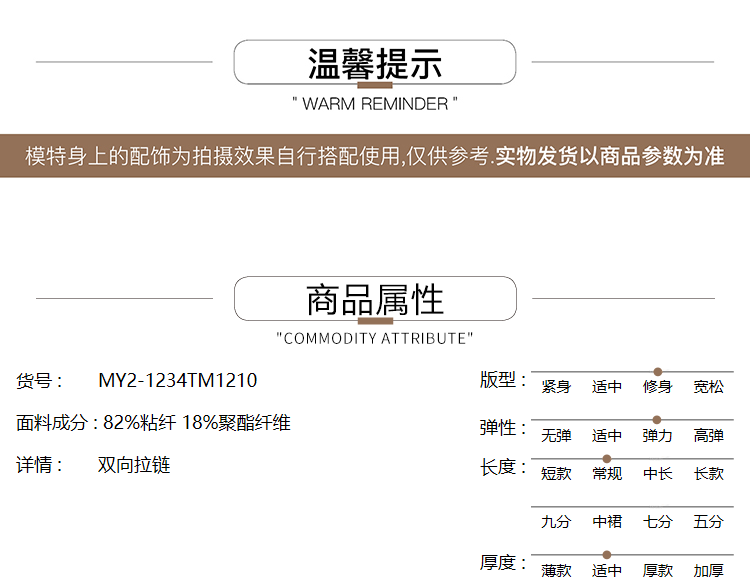This screenshot has width=750, height=580.
Task: Select 薄款 thickness option
Action: [556, 570]
